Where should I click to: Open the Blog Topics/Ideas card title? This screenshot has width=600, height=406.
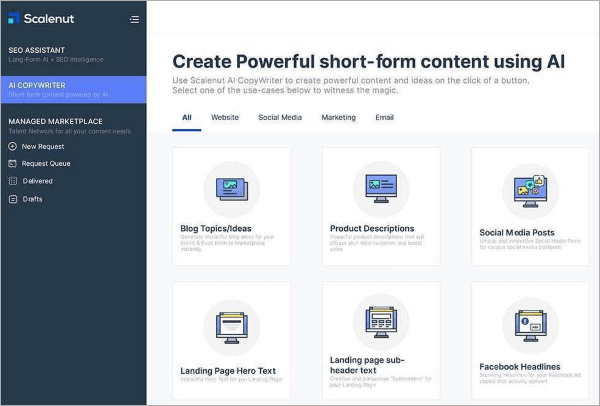coord(216,228)
